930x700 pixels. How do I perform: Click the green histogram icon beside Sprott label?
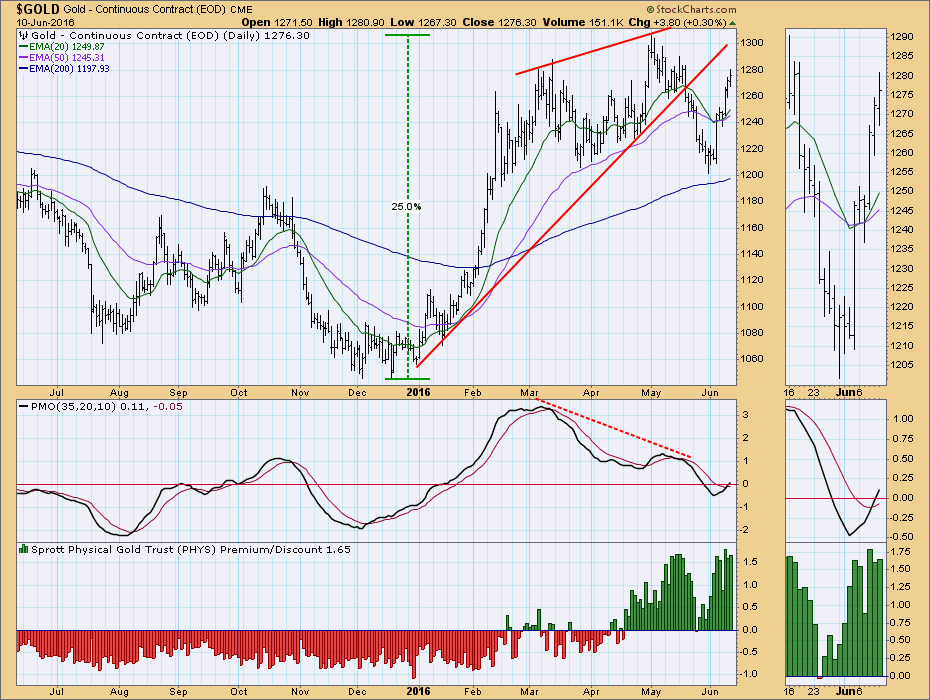tap(24, 551)
